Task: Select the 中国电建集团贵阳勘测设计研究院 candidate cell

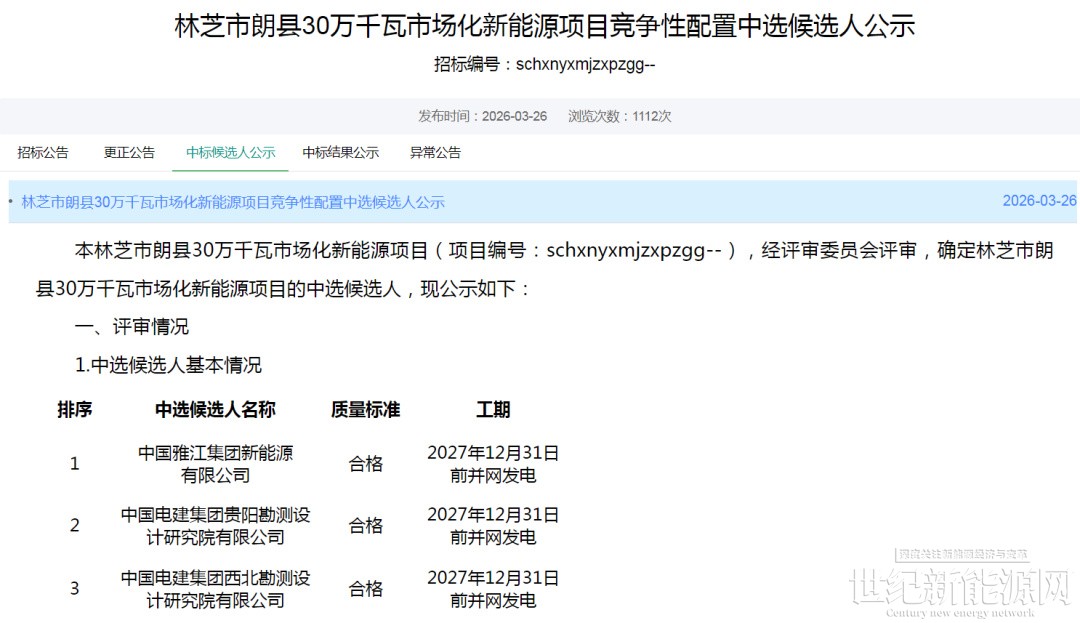Action: pyautogui.click(x=215, y=526)
